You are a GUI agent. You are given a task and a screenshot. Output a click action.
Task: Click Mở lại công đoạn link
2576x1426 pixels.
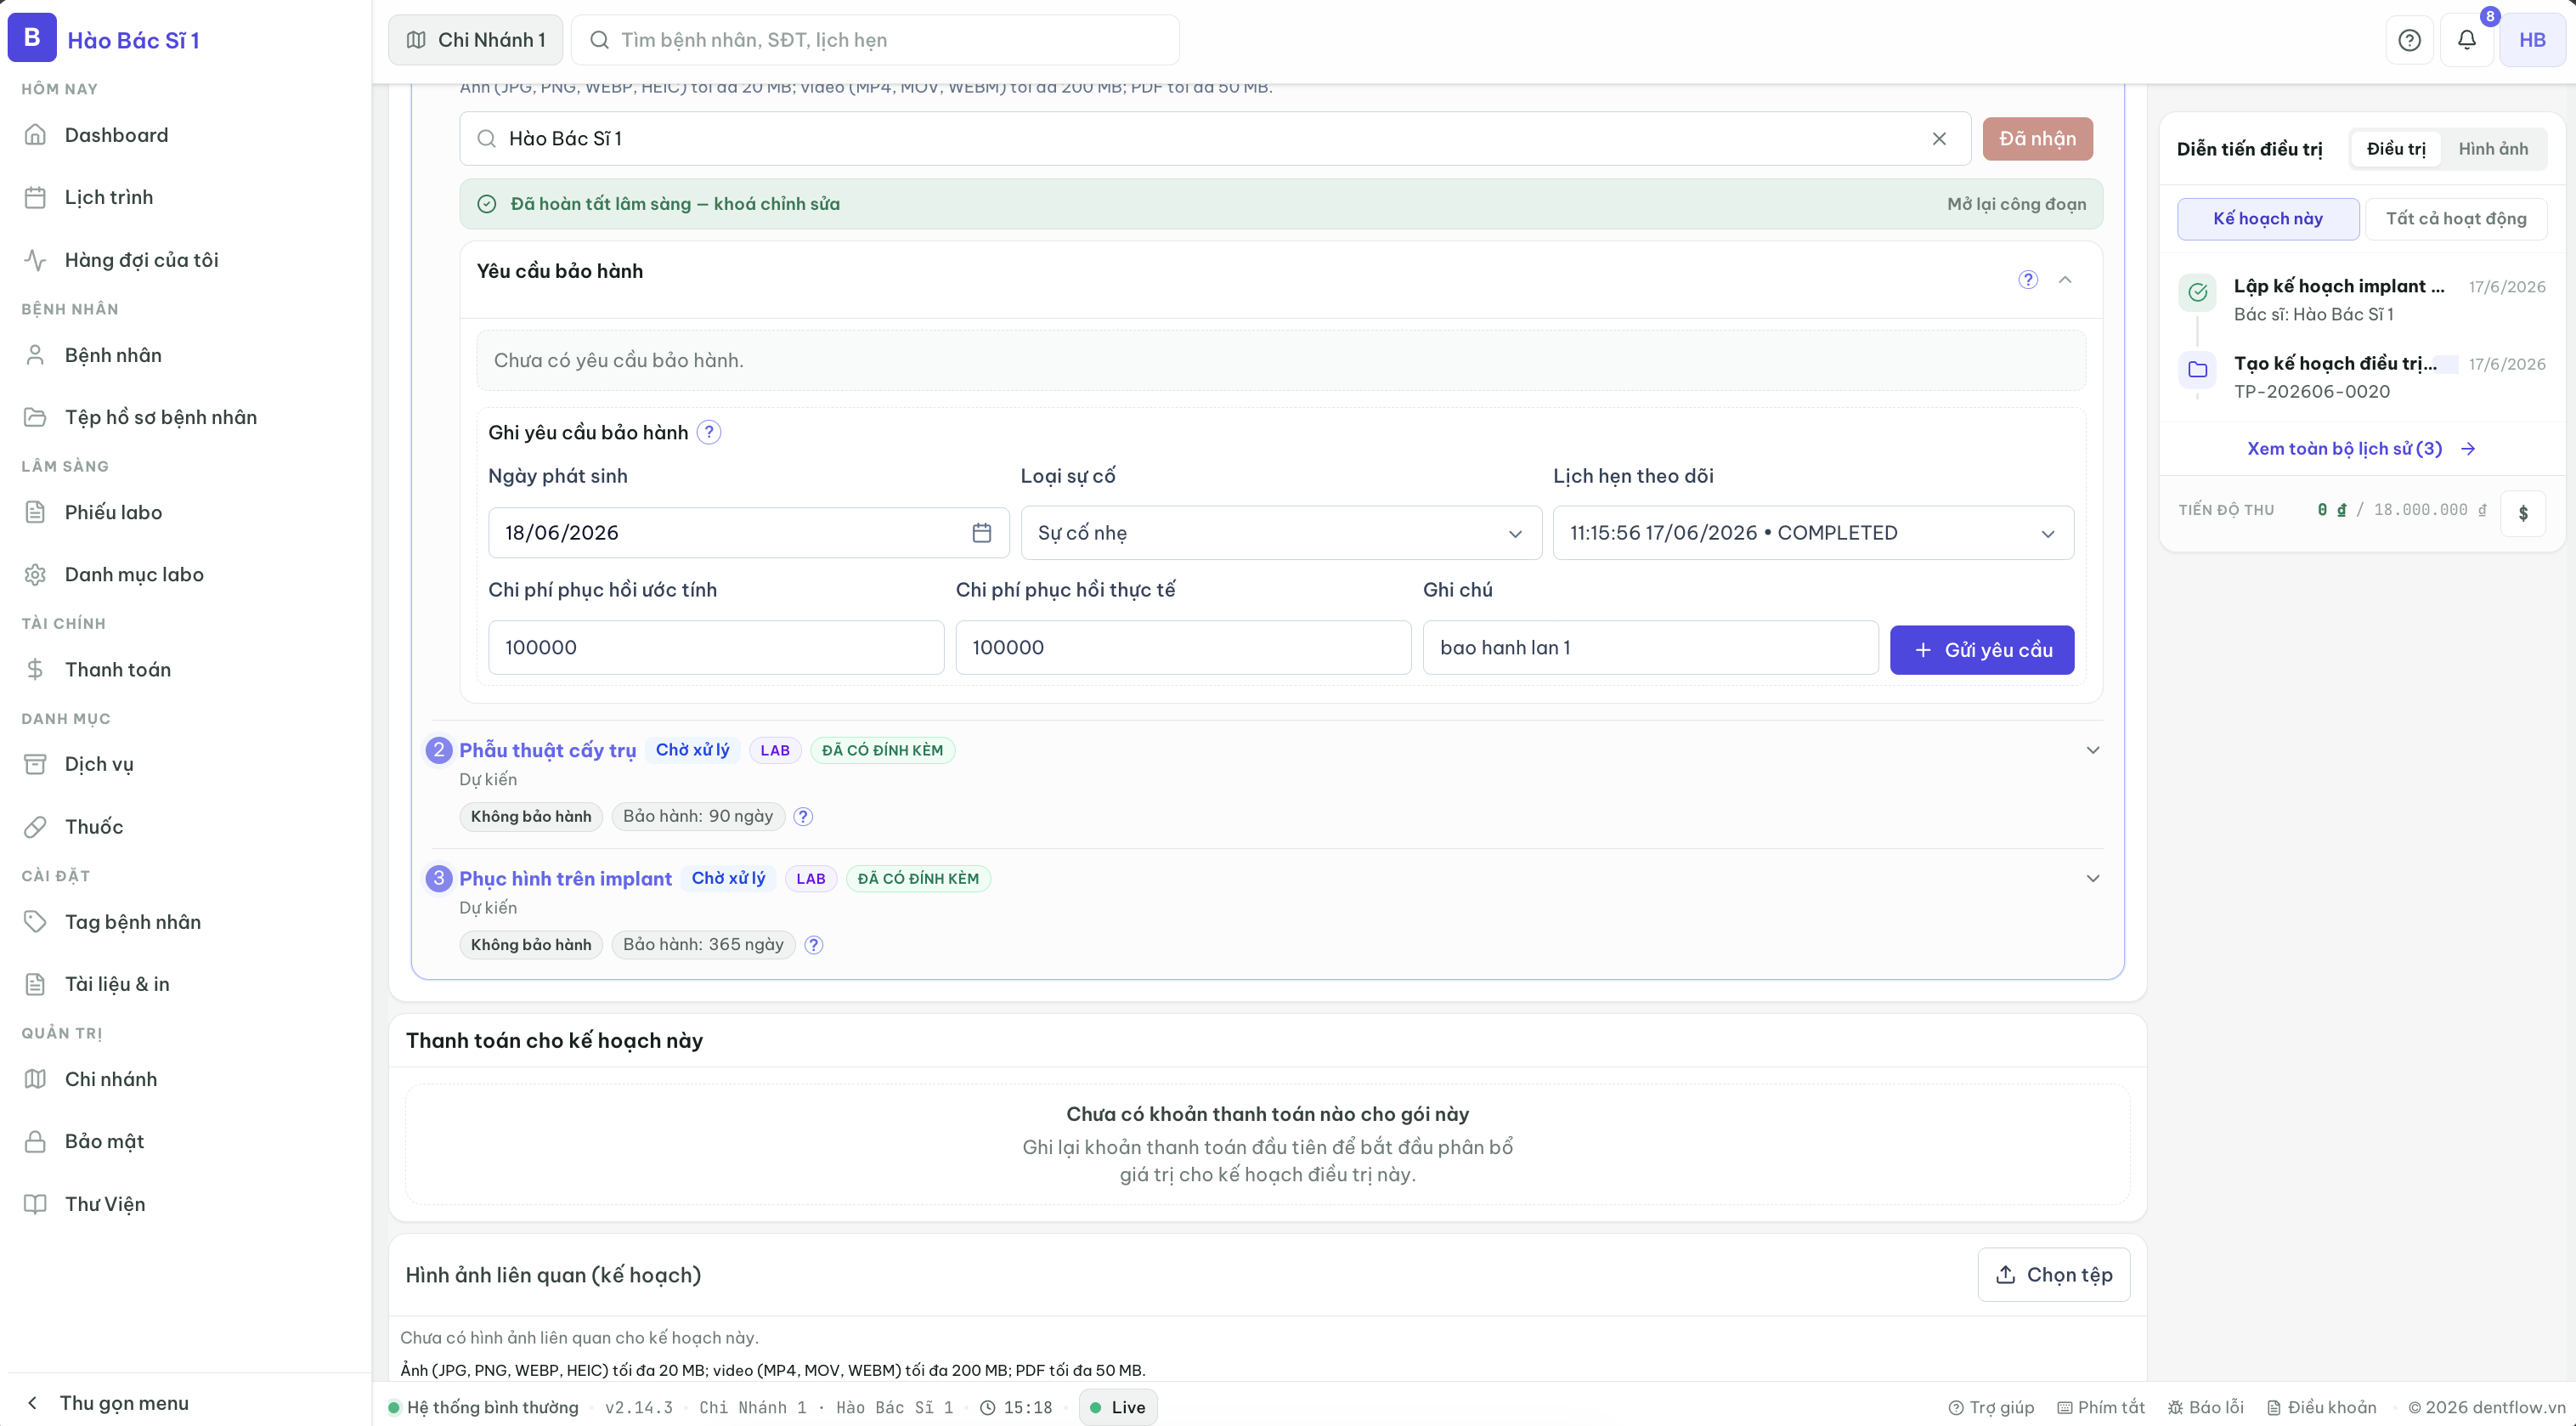click(x=2016, y=204)
